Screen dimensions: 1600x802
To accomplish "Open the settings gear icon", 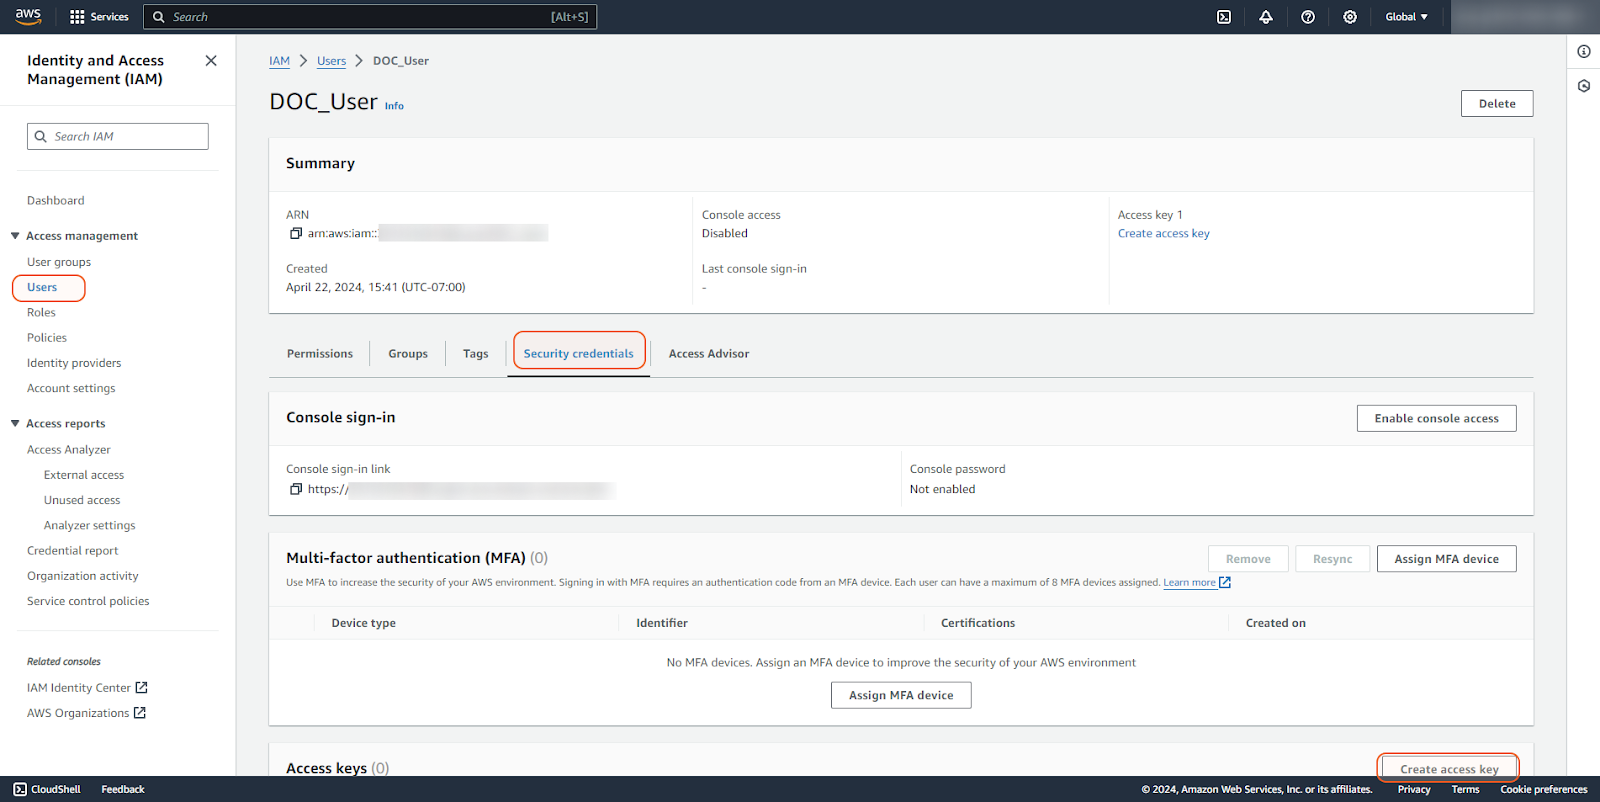I will tap(1349, 17).
